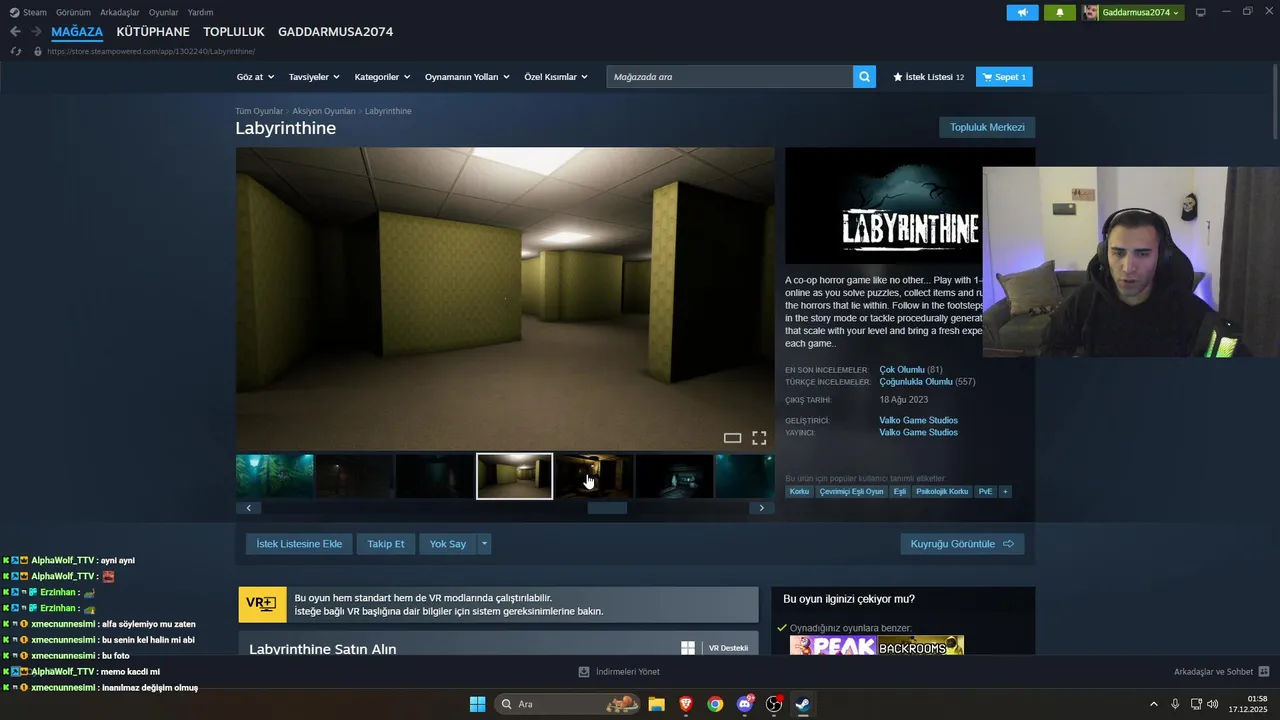This screenshot has height=720, width=1280.
Task: Open the arrow dropdown beside Yok Say
Action: (x=484, y=544)
